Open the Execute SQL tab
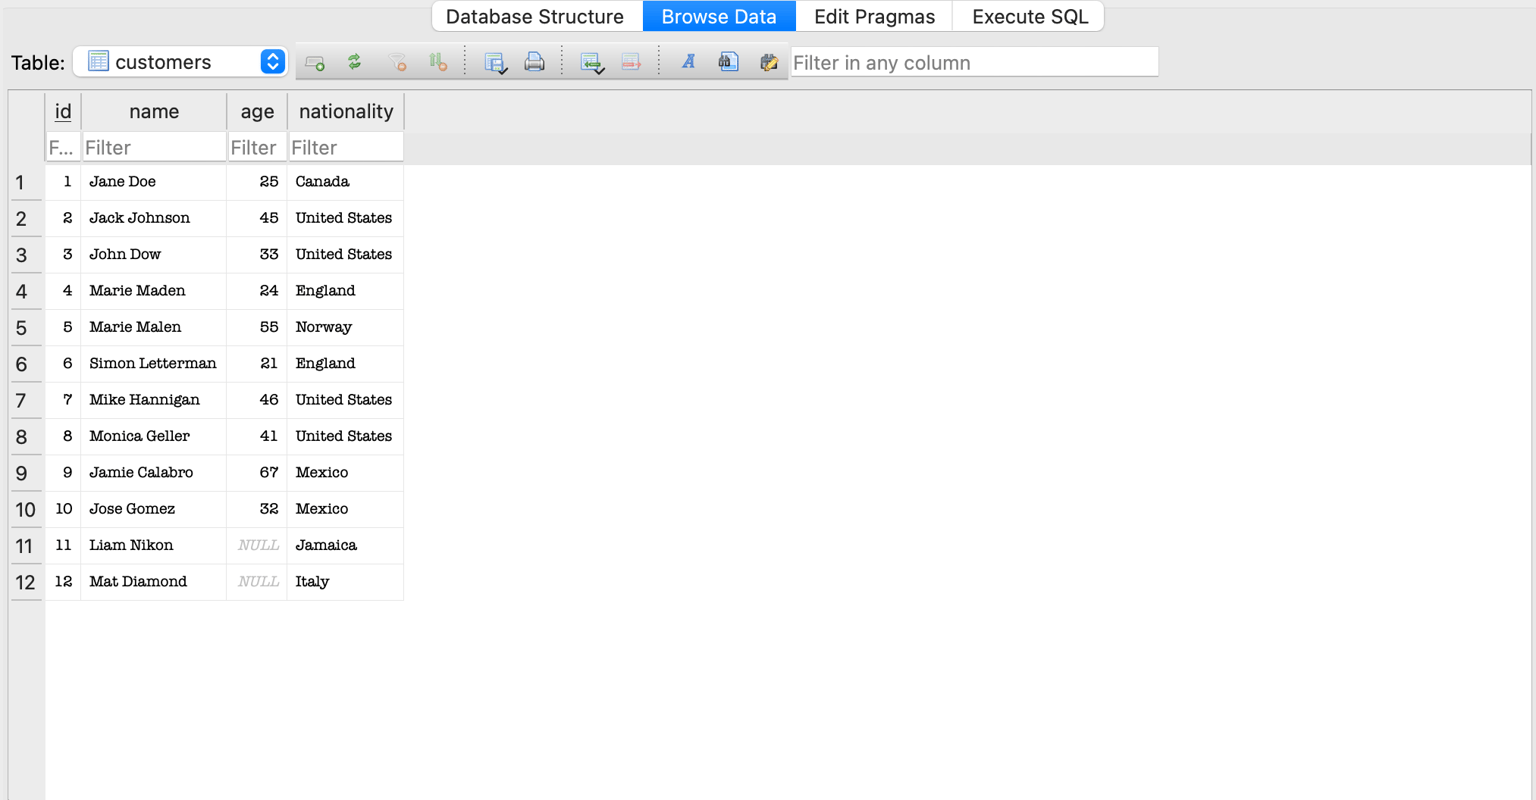Viewport: 1536px width, 800px height. [x=1030, y=16]
